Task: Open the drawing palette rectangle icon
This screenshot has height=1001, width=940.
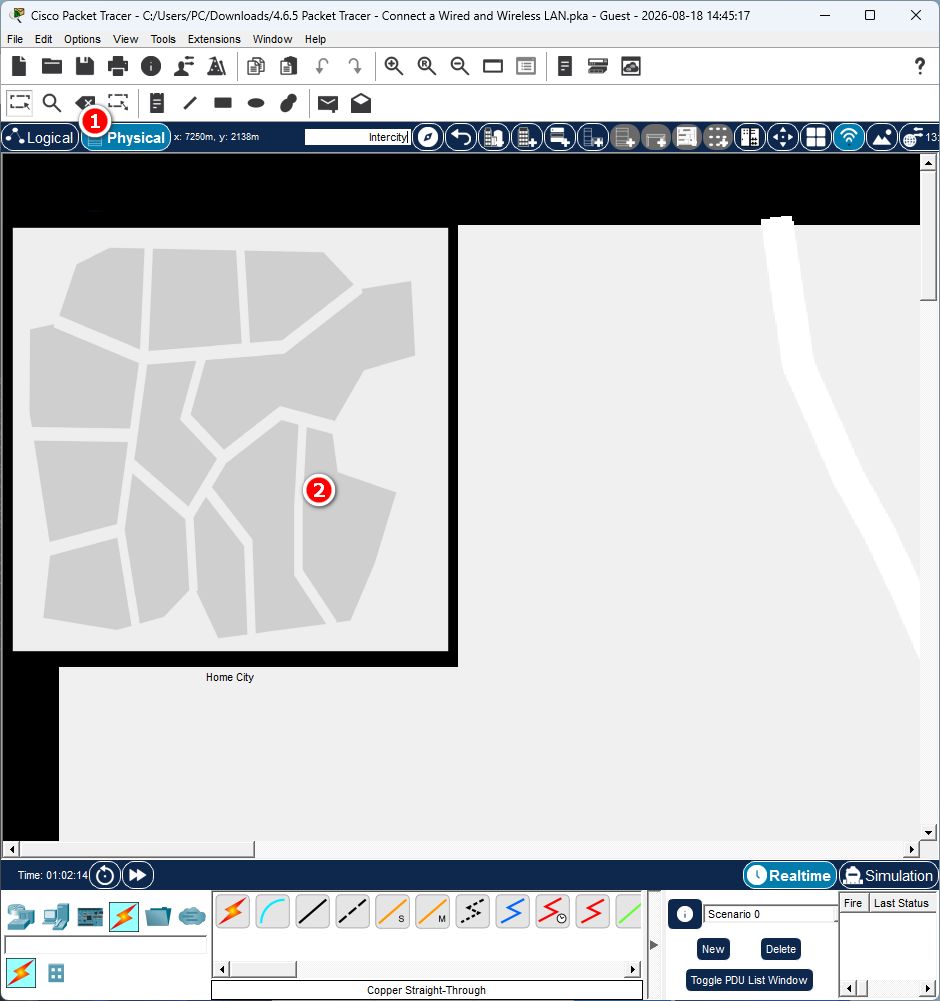Action: coord(493,66)
